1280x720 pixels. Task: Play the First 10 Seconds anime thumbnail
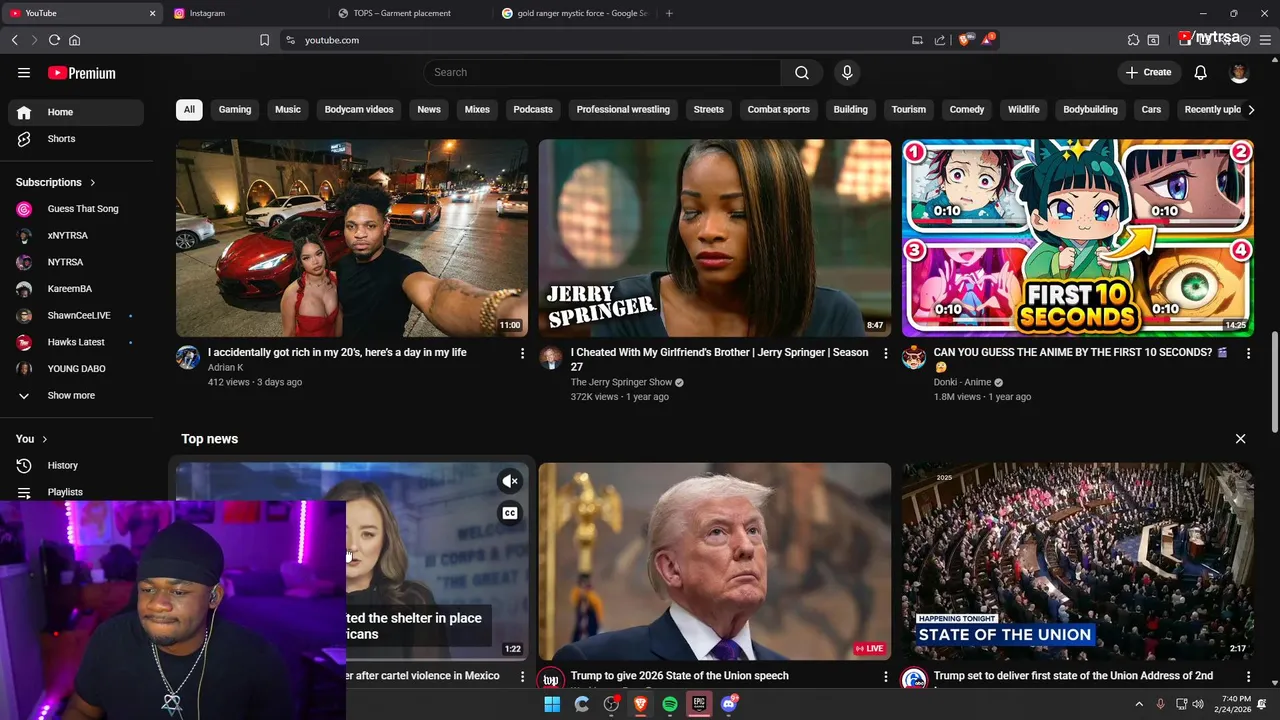1078,238
